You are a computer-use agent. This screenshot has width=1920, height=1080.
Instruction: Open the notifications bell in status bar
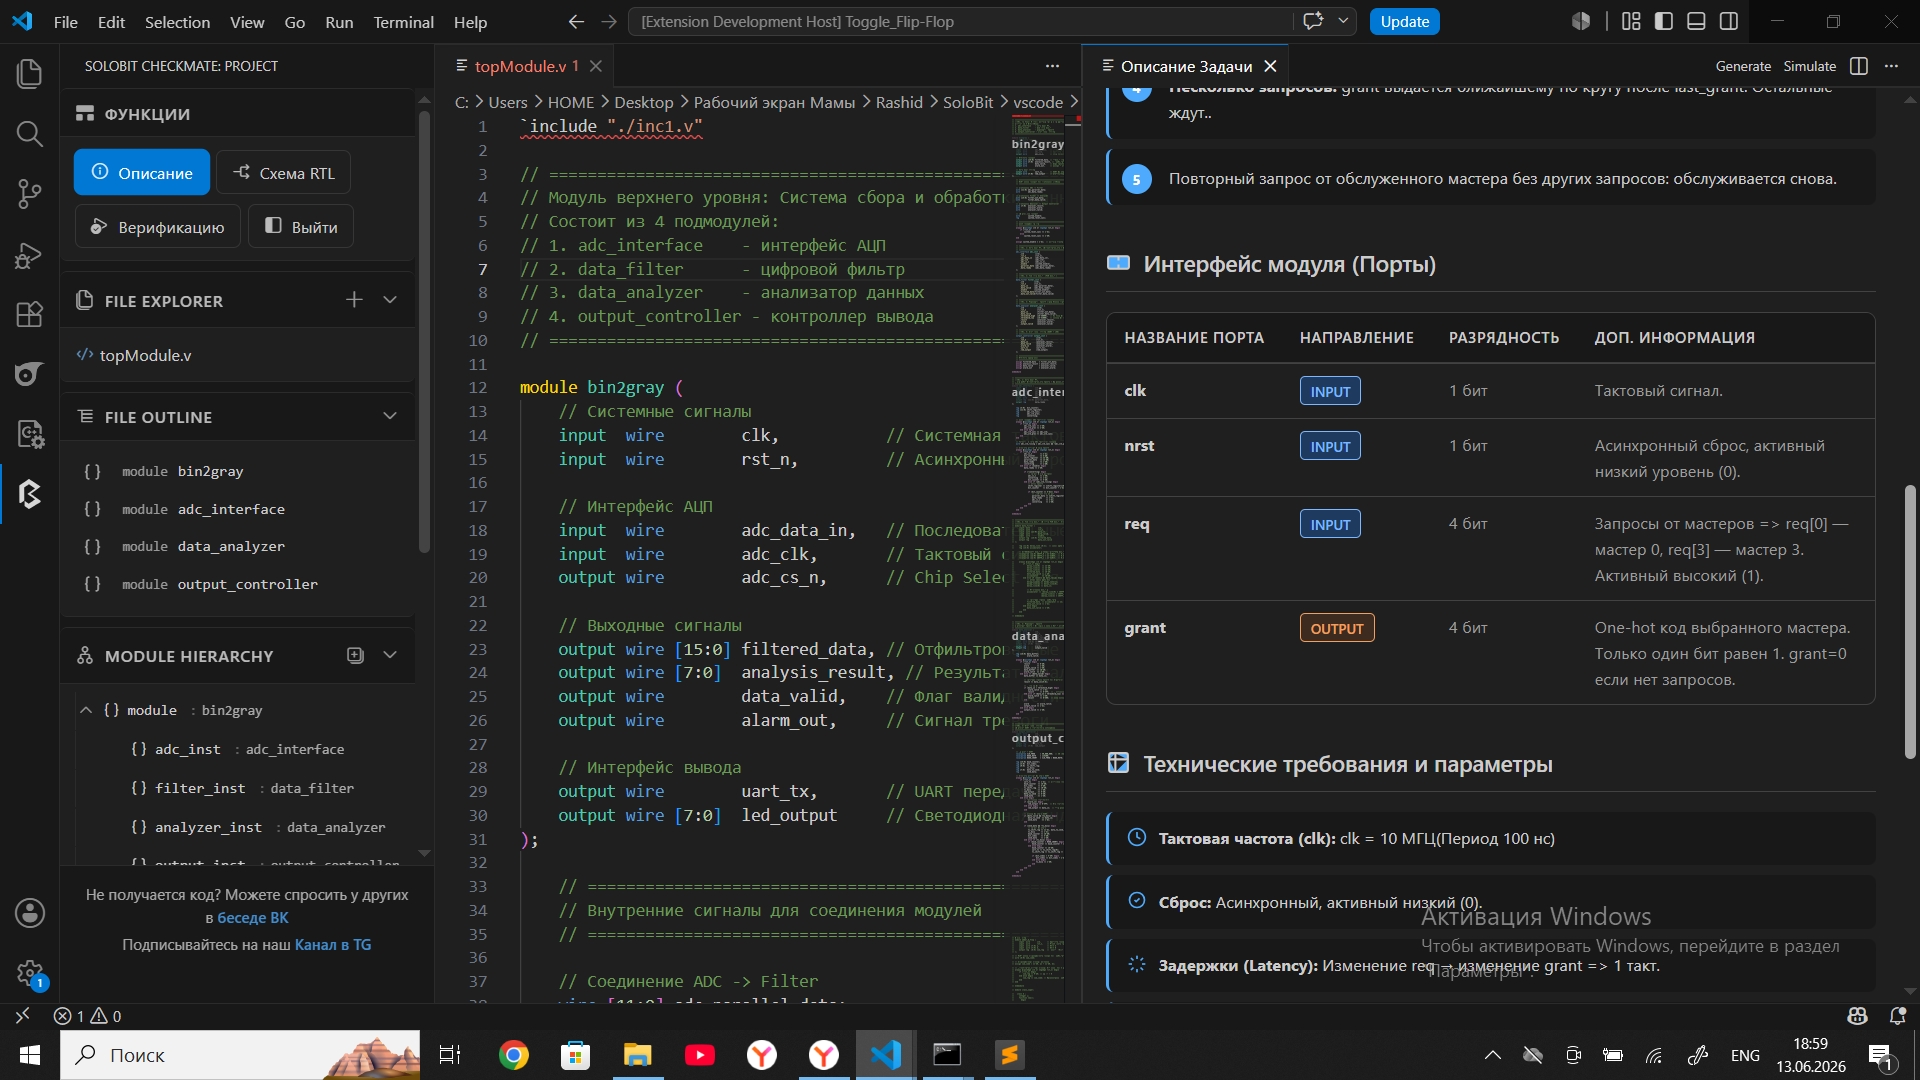coord(1898,1016)
